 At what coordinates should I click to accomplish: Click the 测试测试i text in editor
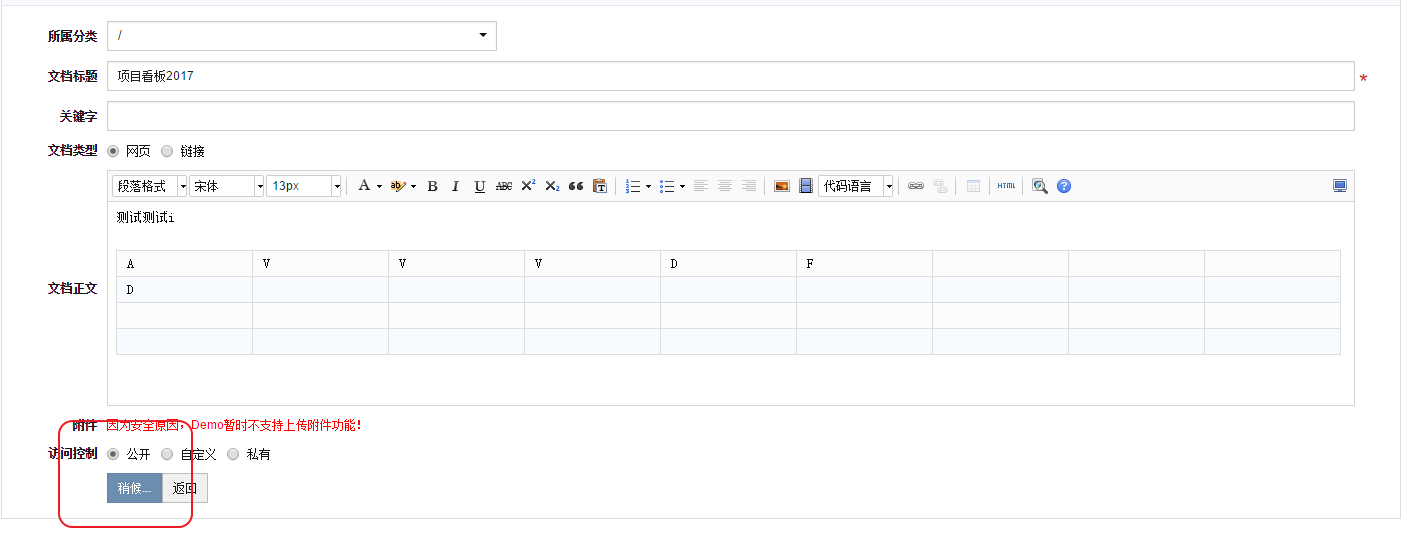tap(145, 217)
